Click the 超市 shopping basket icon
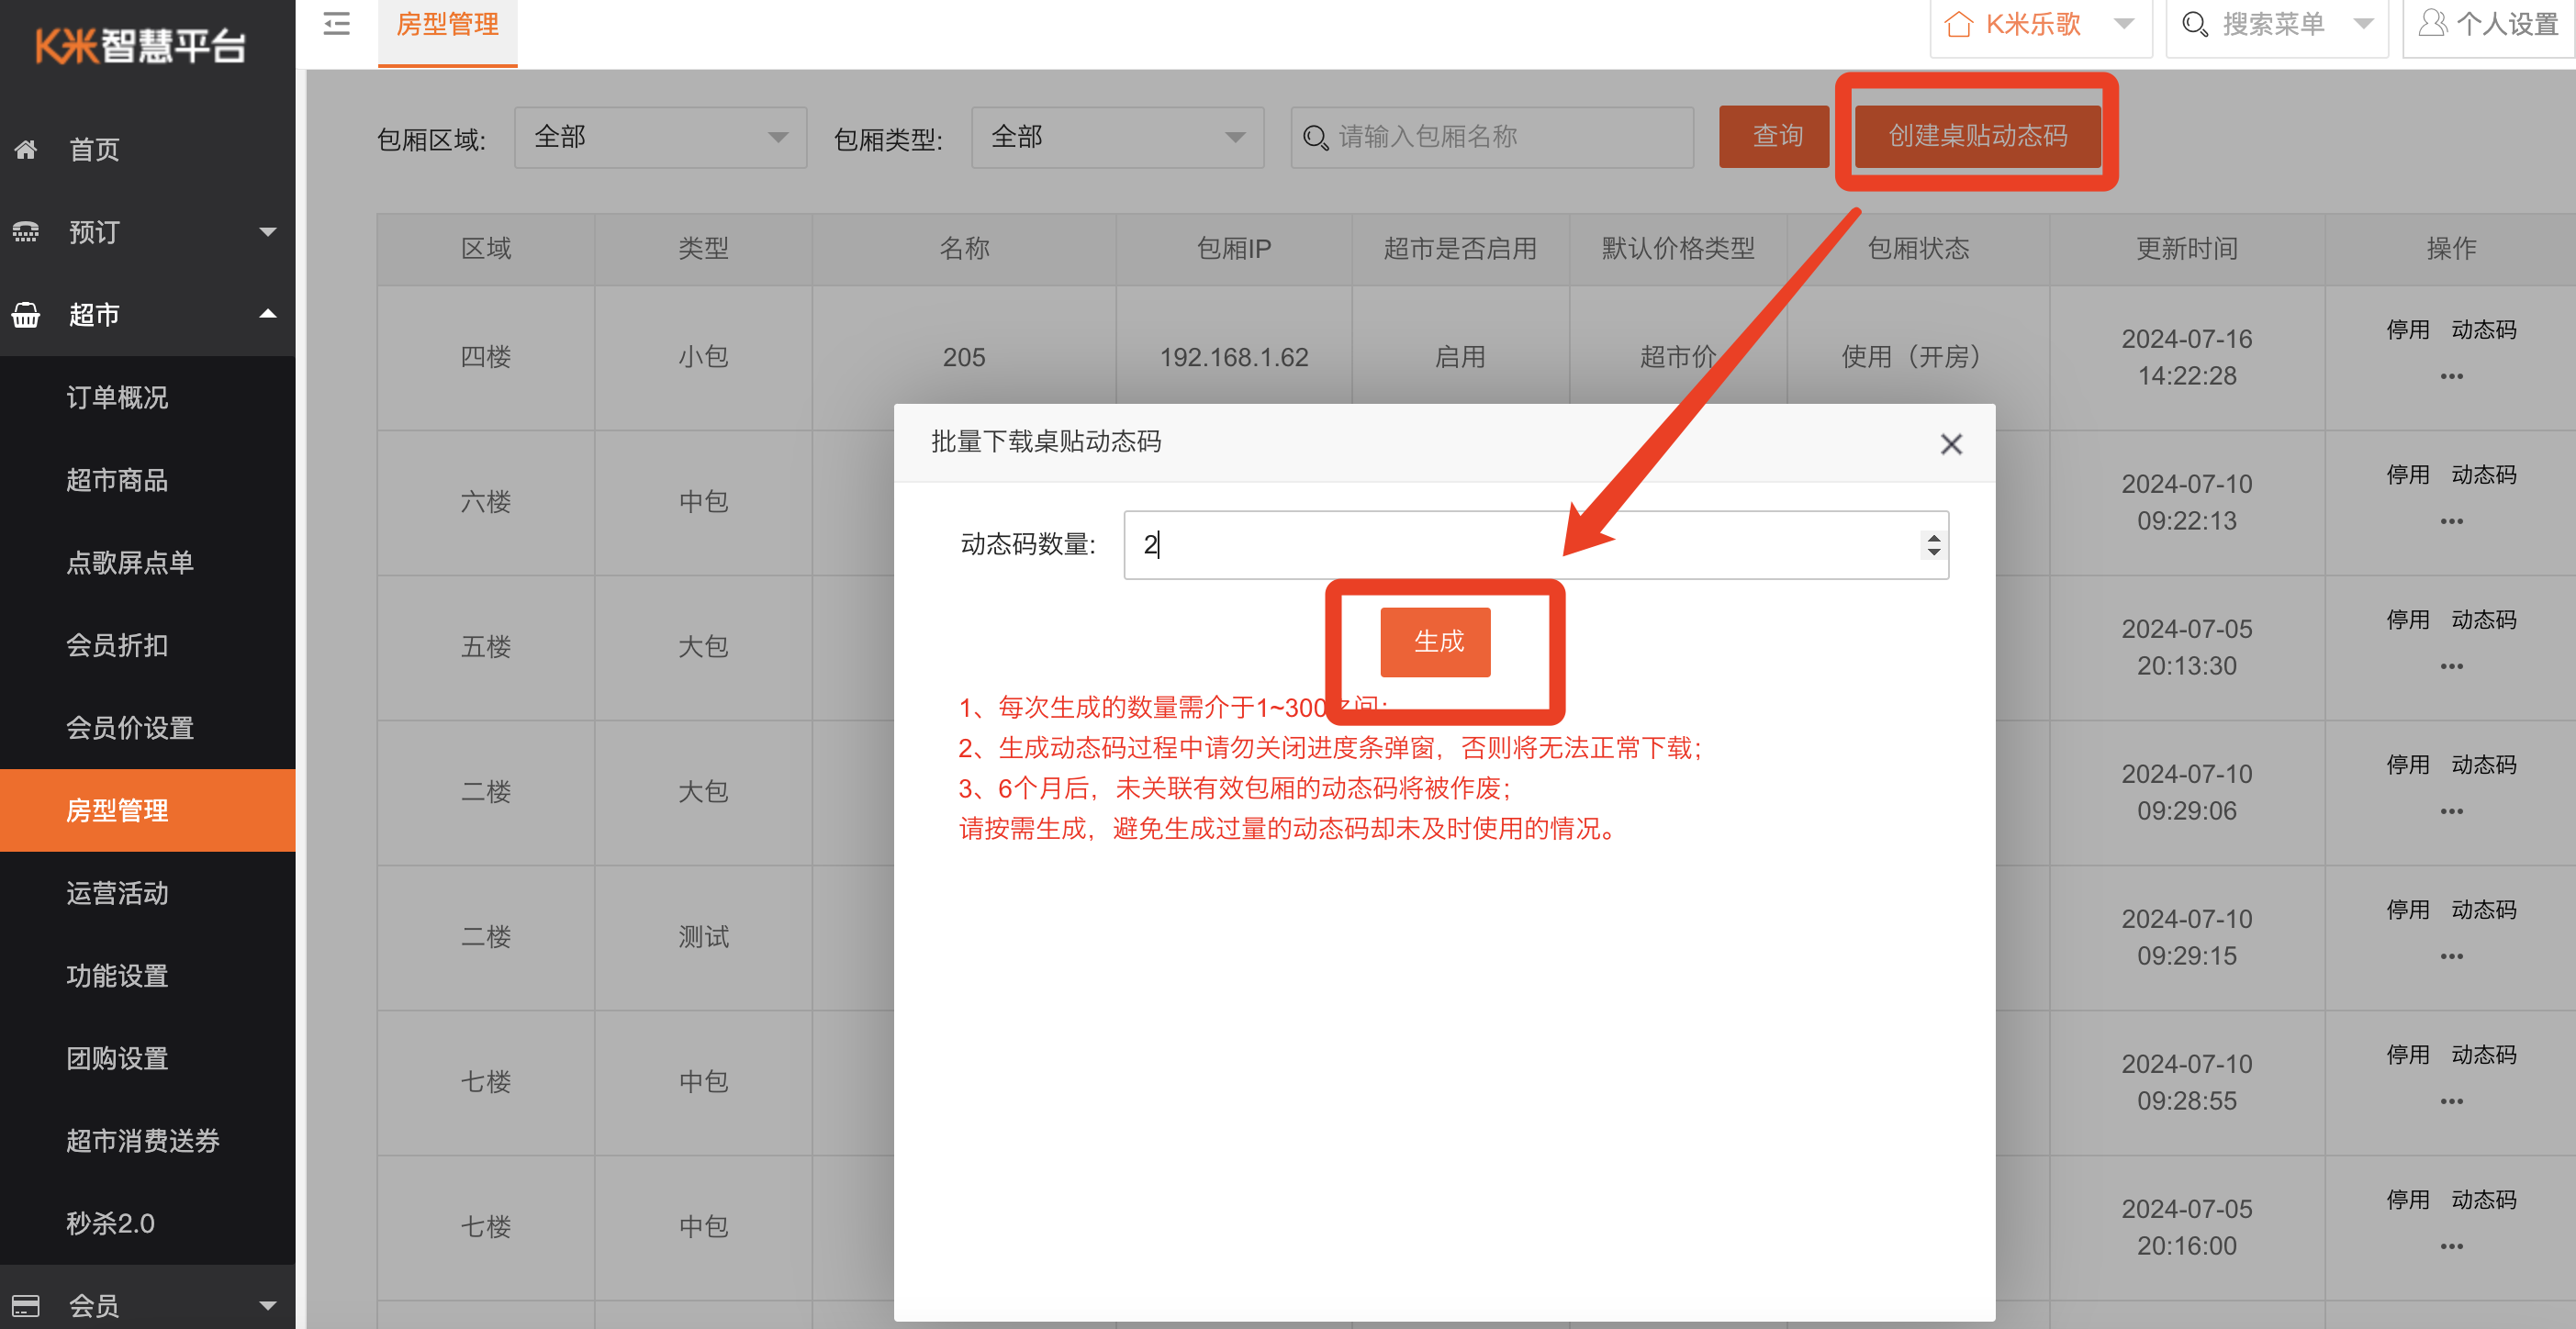Viewport: 2576px width, 1329px height. coord(26,315)
